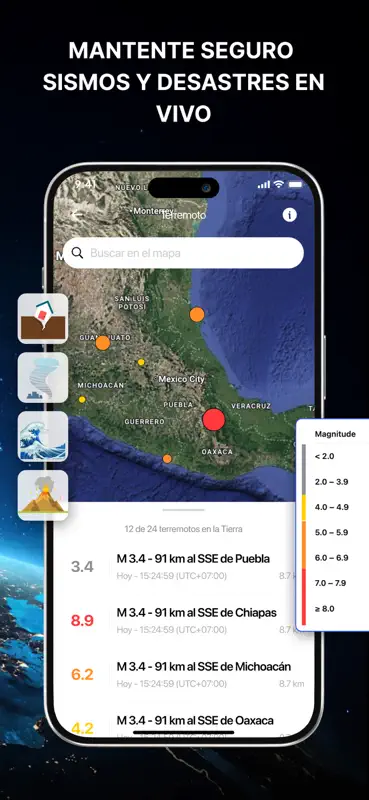This screenshot has width=369, height=800.
Task: Click the terremoto screen title
Action: (x=184, y=215)
